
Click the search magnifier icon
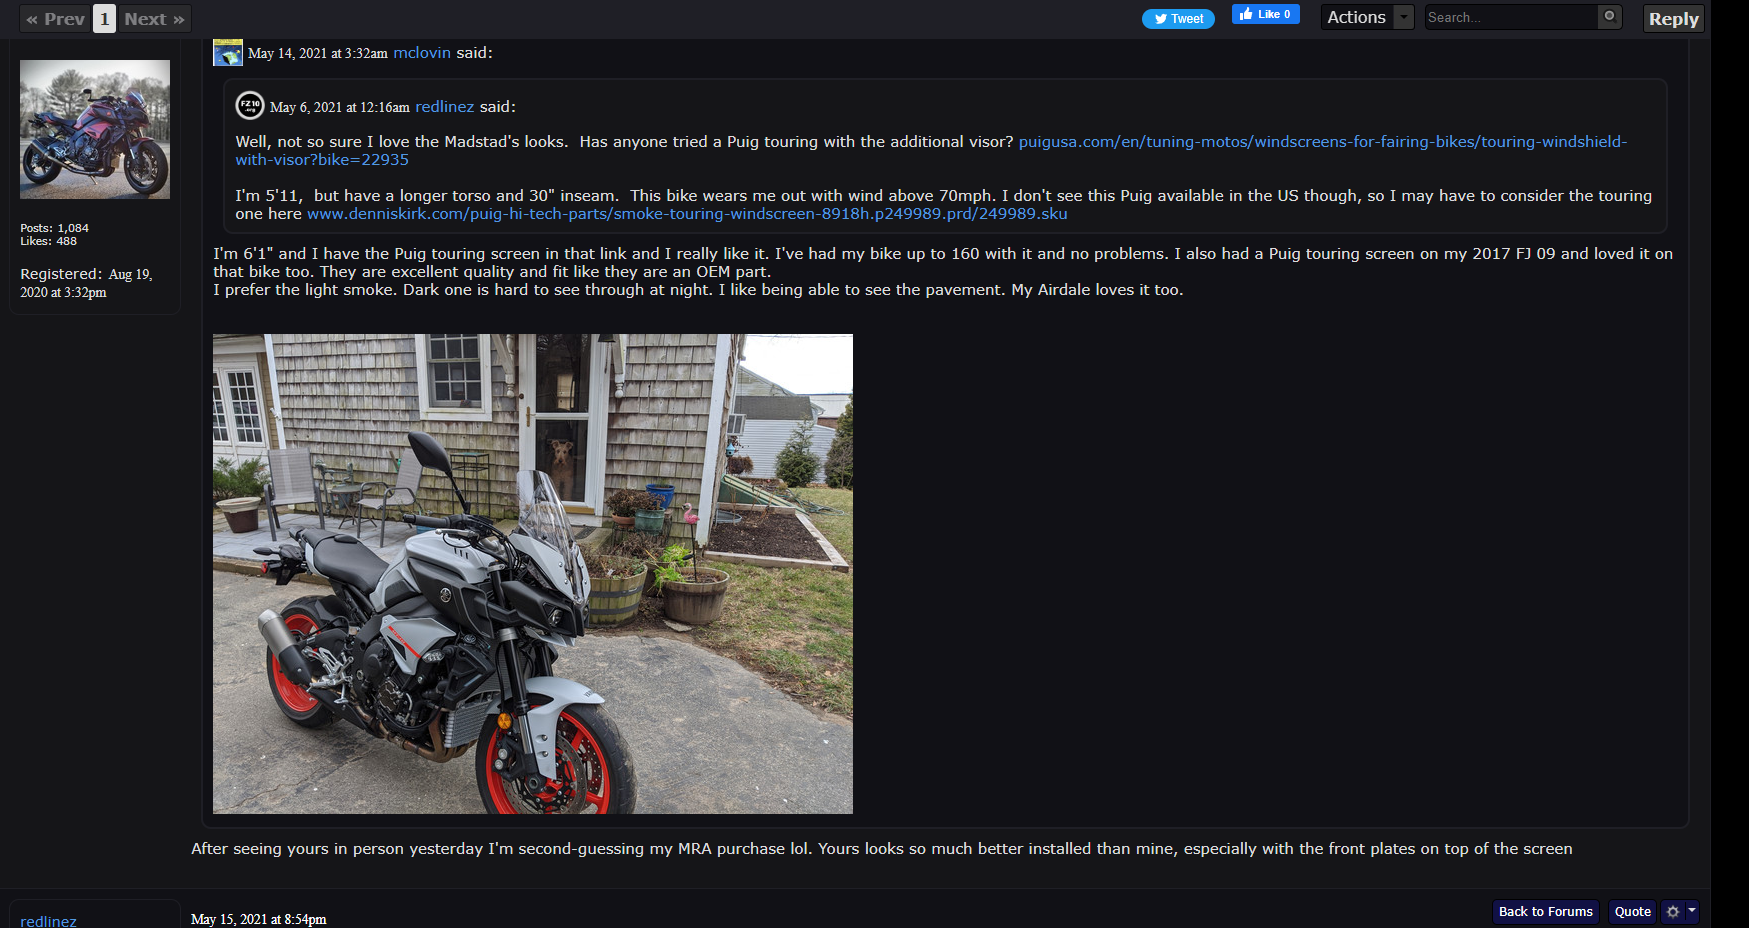[x=1609, y=17]
